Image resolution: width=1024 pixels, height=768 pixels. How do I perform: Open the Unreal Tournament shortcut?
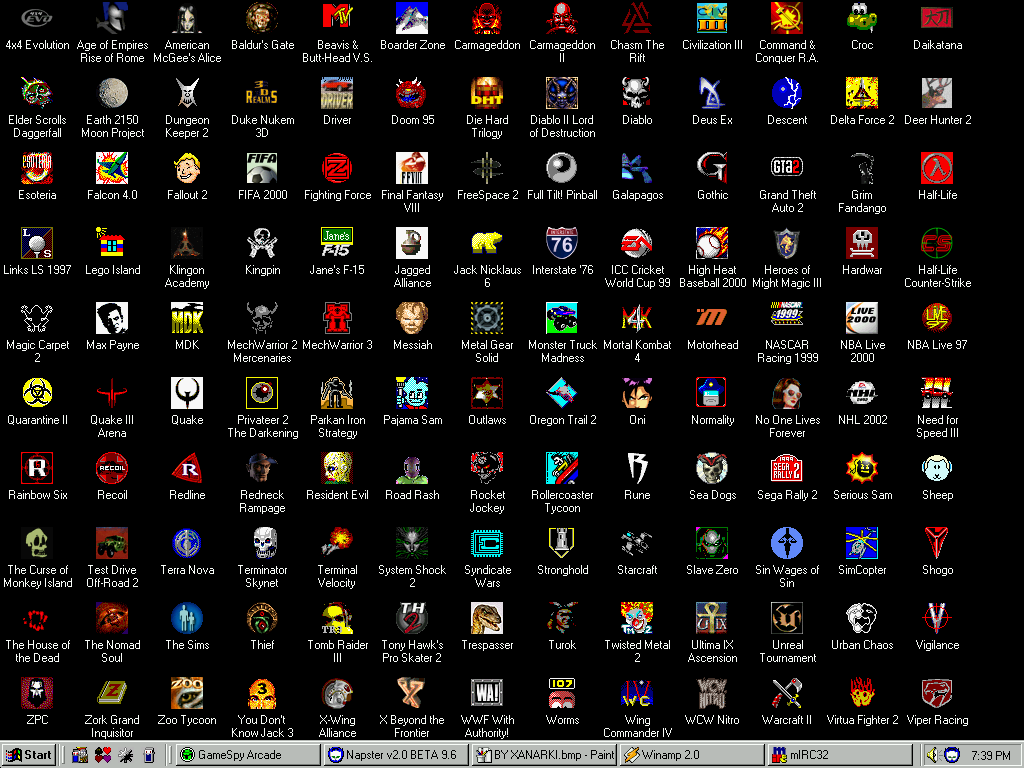click(787, 618)
